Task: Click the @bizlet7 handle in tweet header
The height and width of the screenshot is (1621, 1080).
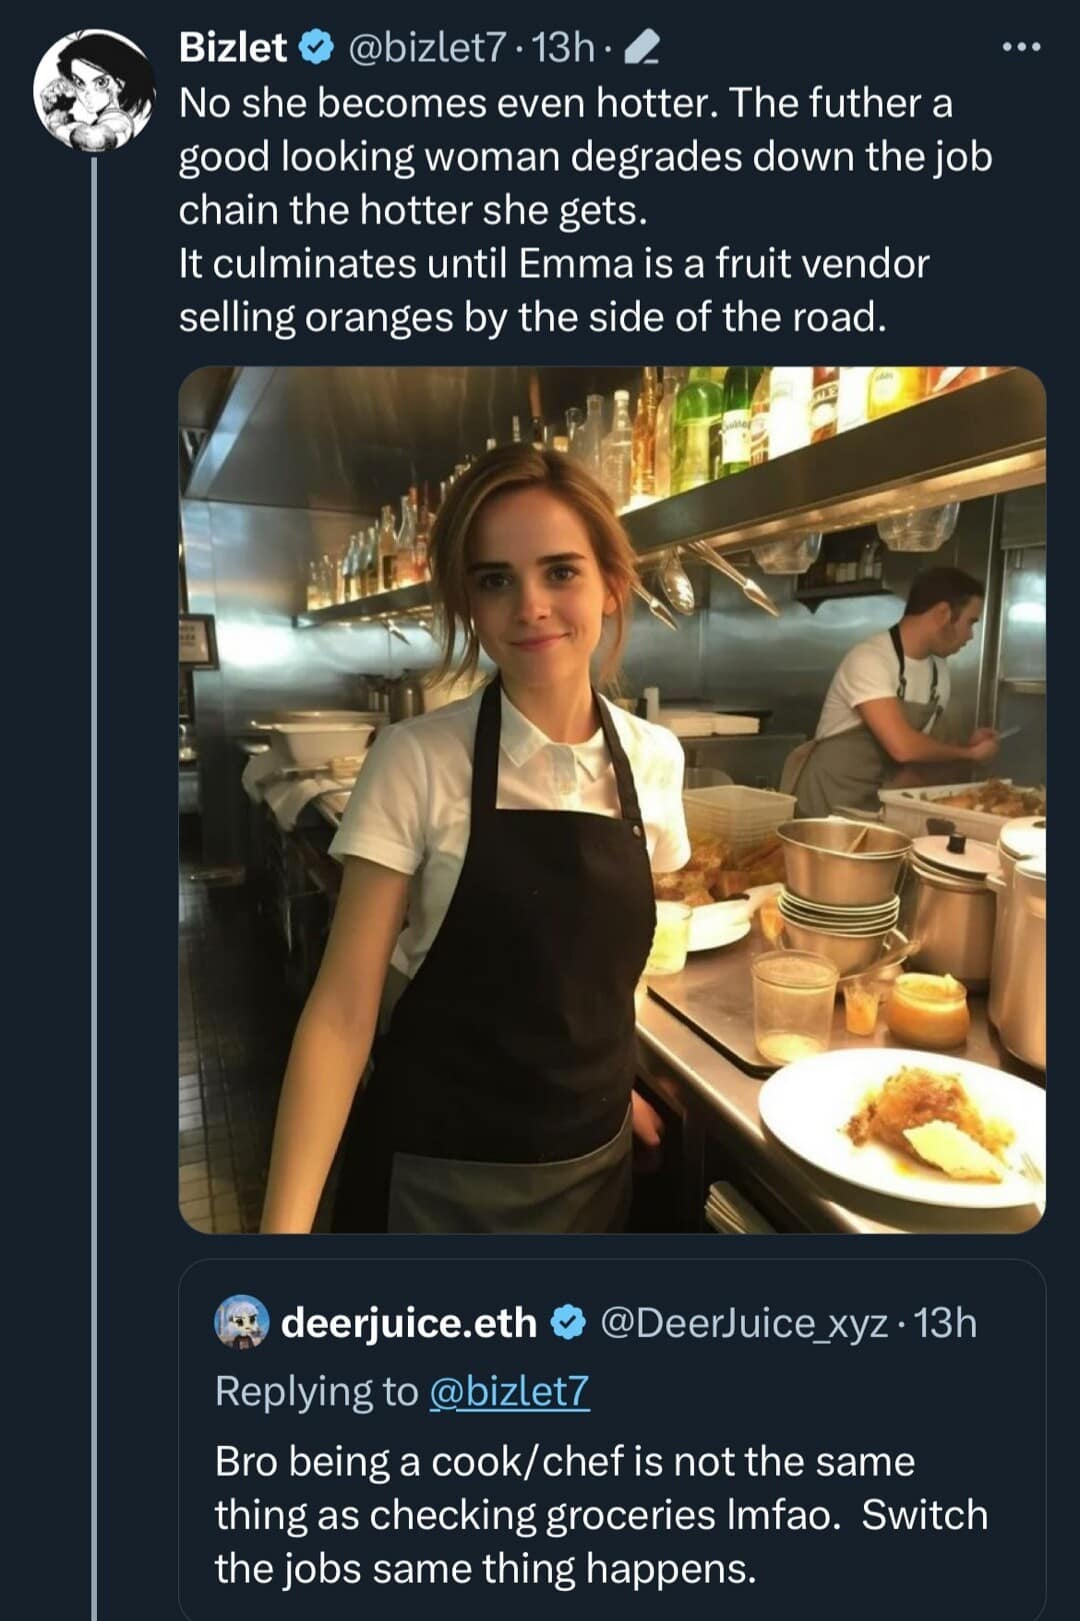Action: [x=427, y=47]
